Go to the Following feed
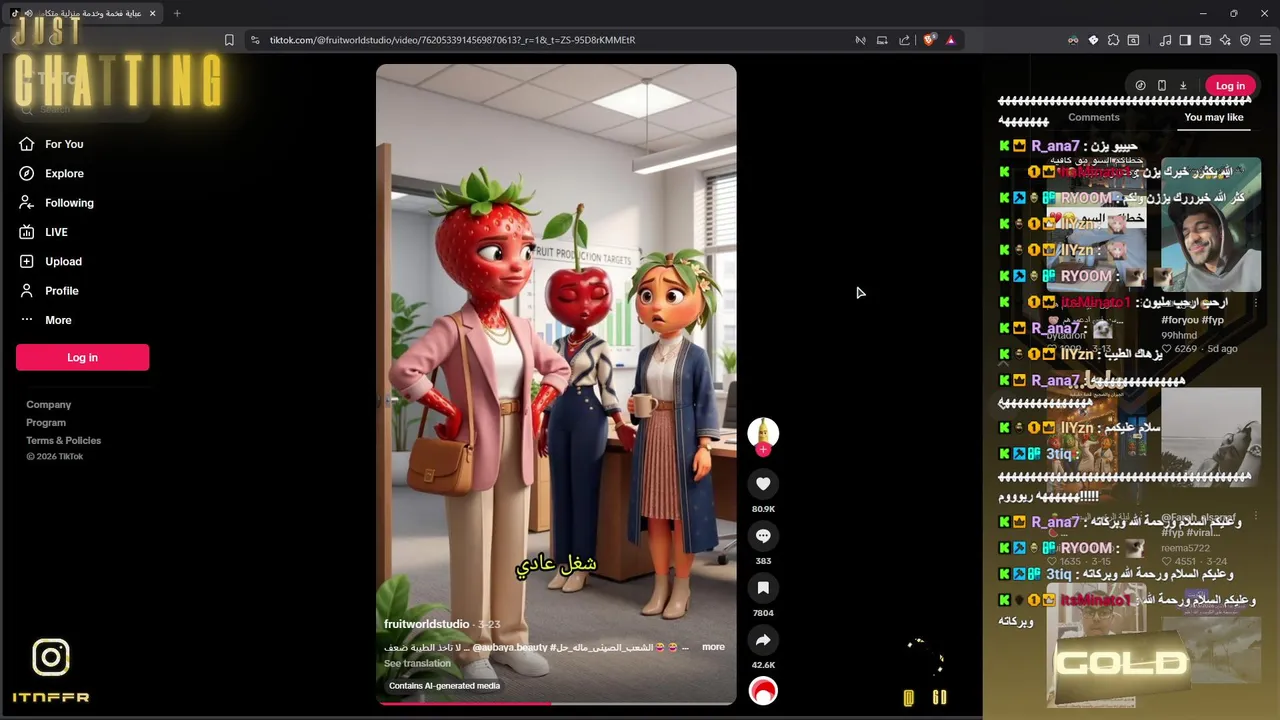1280x720 pixels. point(69,203)
